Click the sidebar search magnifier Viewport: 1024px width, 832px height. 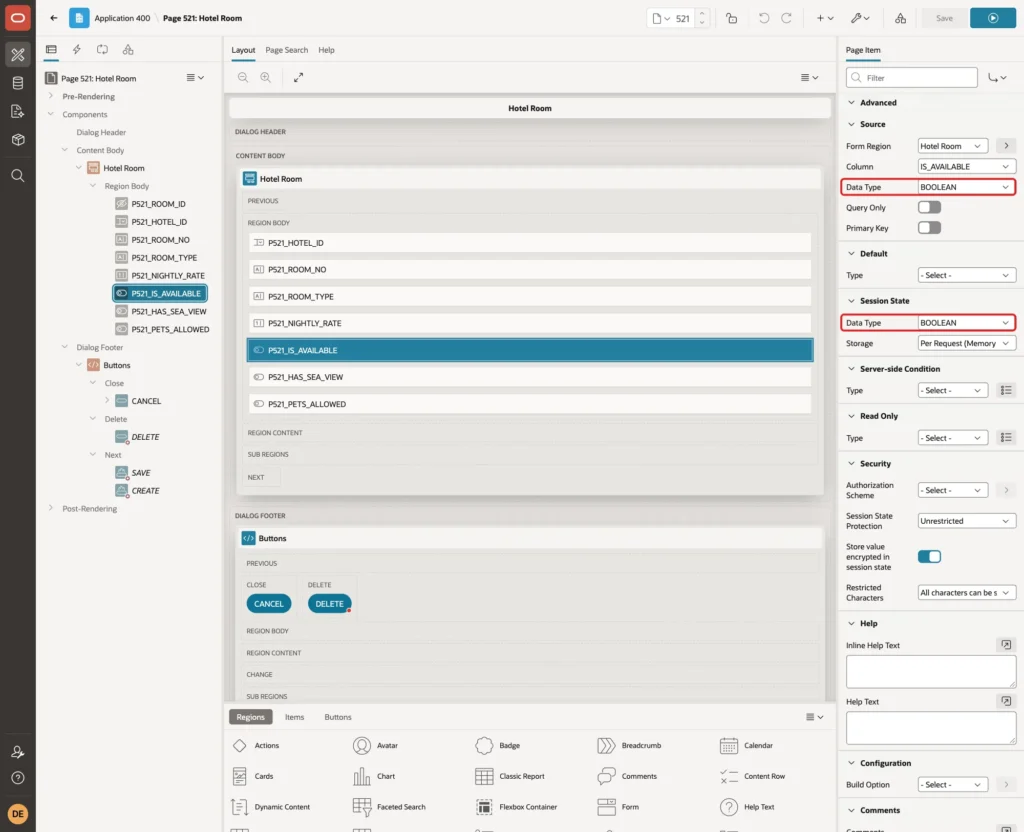click(18, 176)
